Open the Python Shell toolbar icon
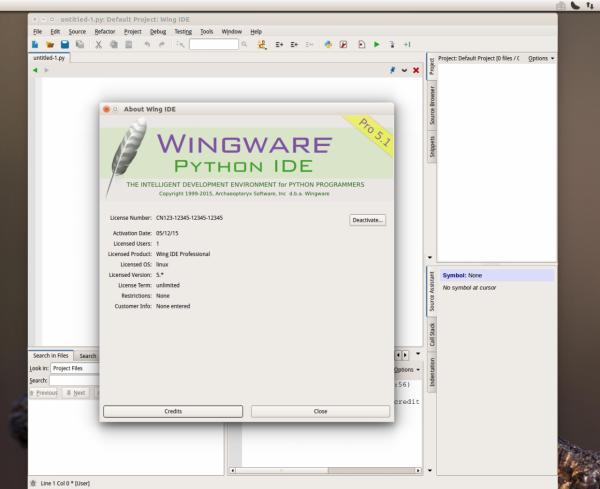The height and width of the screenshot is (489, 600). (x=328, y=45)
